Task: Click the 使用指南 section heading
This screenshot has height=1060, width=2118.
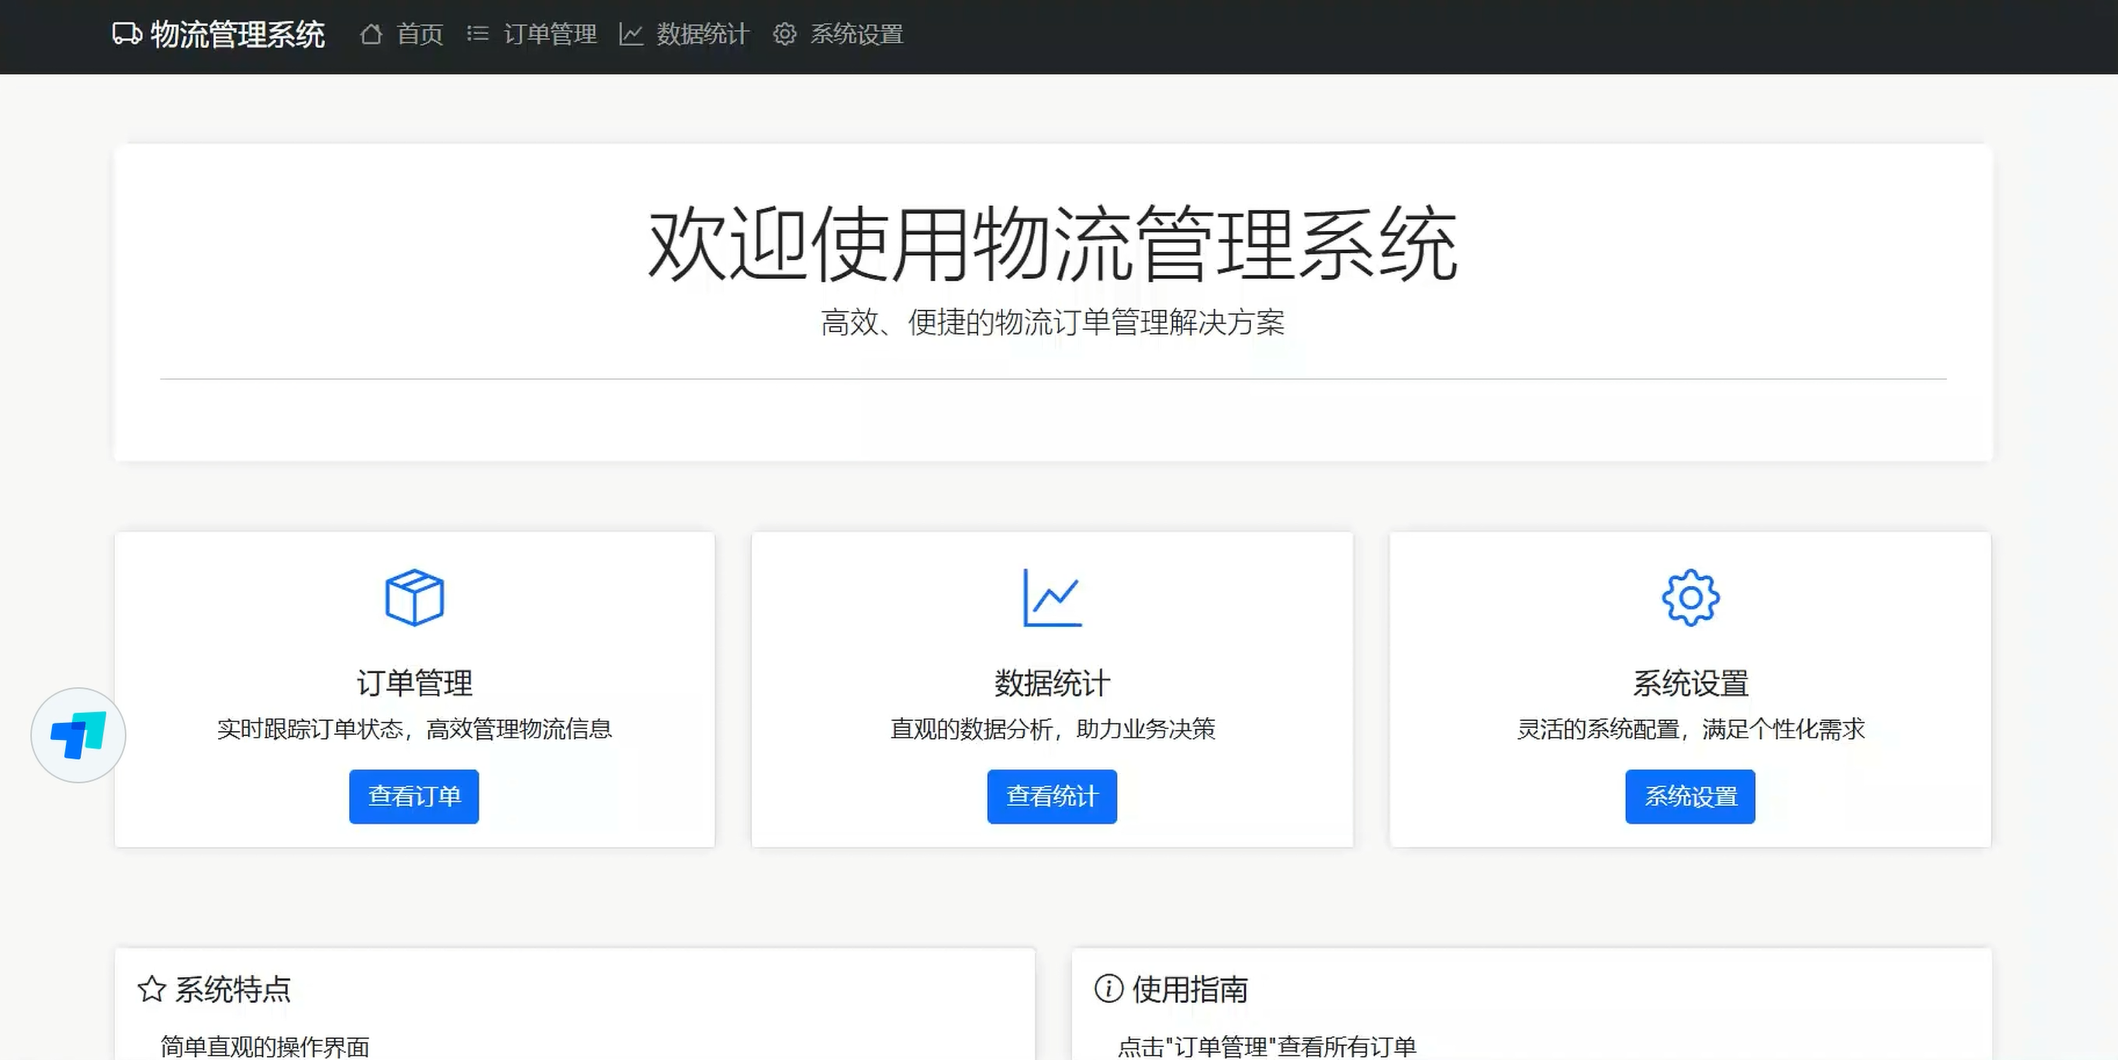Action: [x=1193, y=989]
